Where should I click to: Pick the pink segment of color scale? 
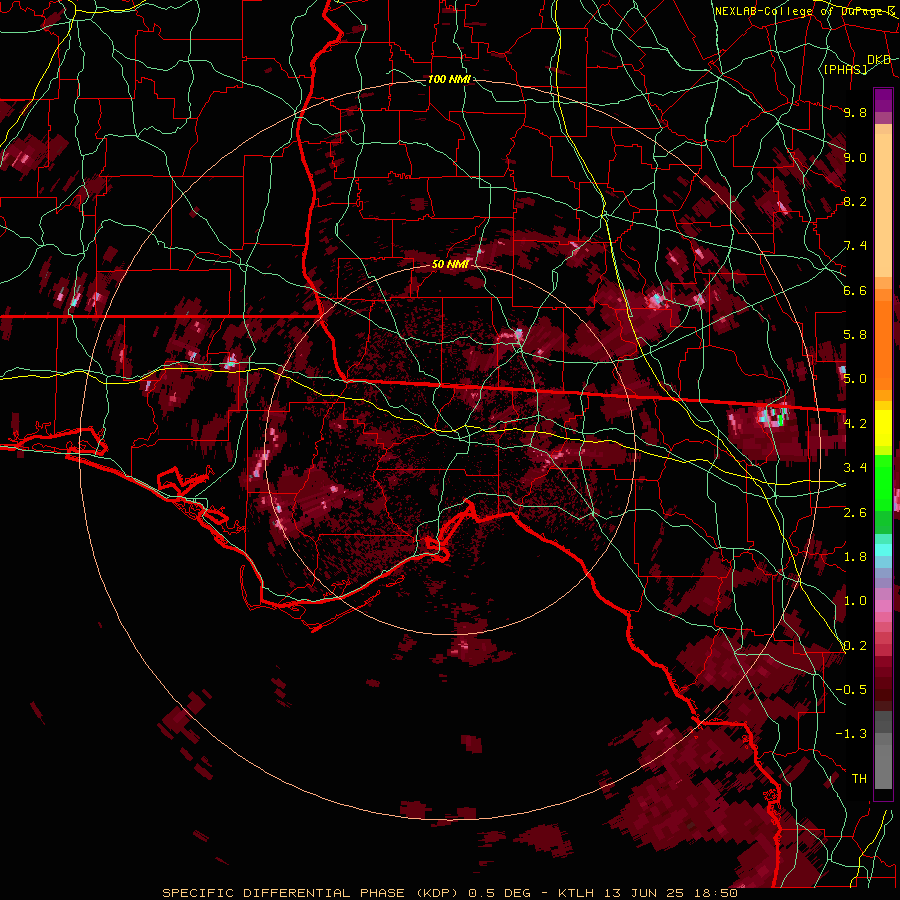point(883,606)
